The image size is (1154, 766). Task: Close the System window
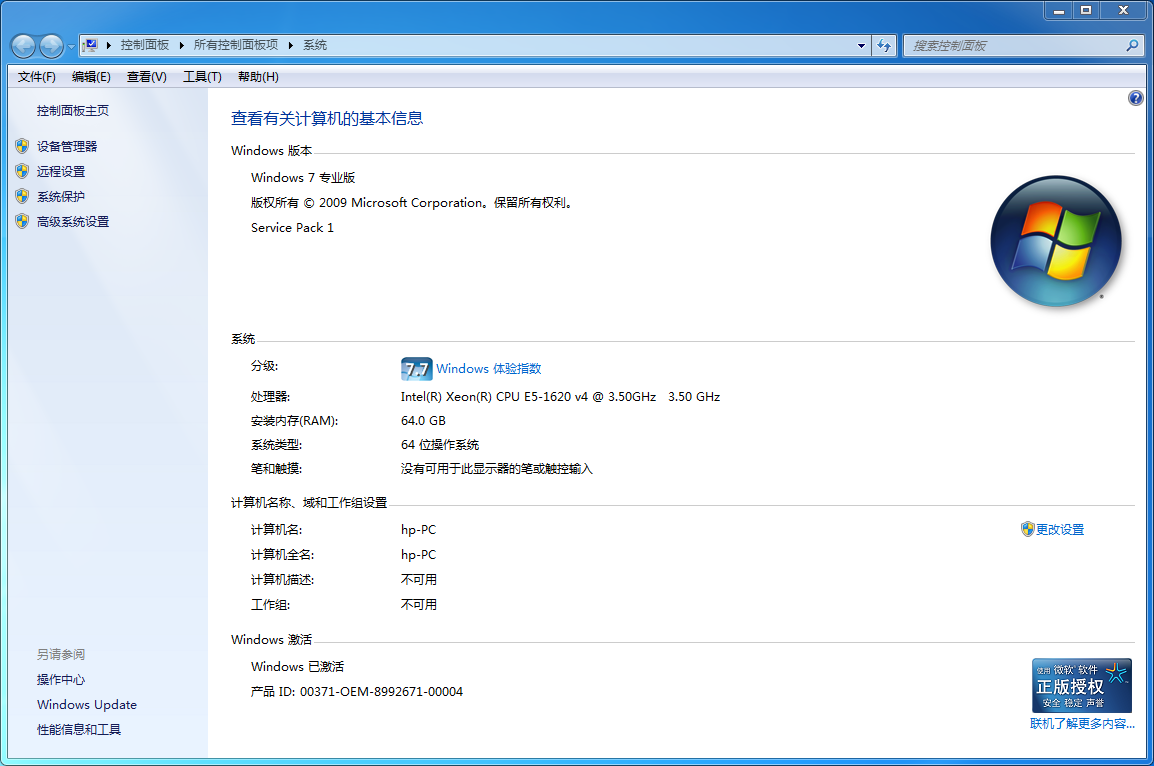1123,10
